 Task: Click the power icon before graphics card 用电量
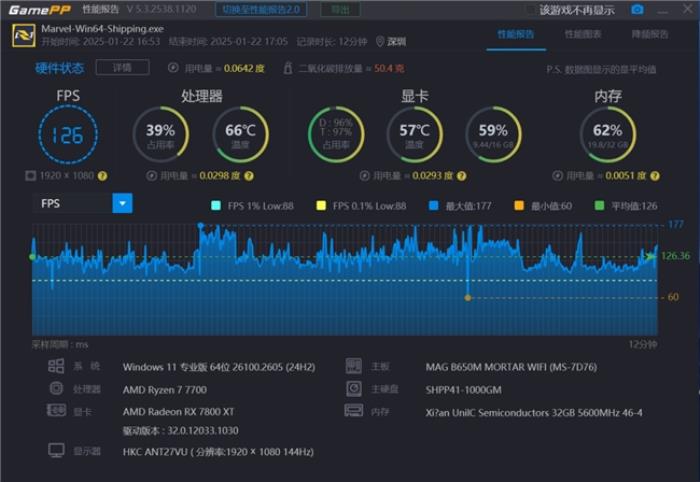click(x=365, y=176)
